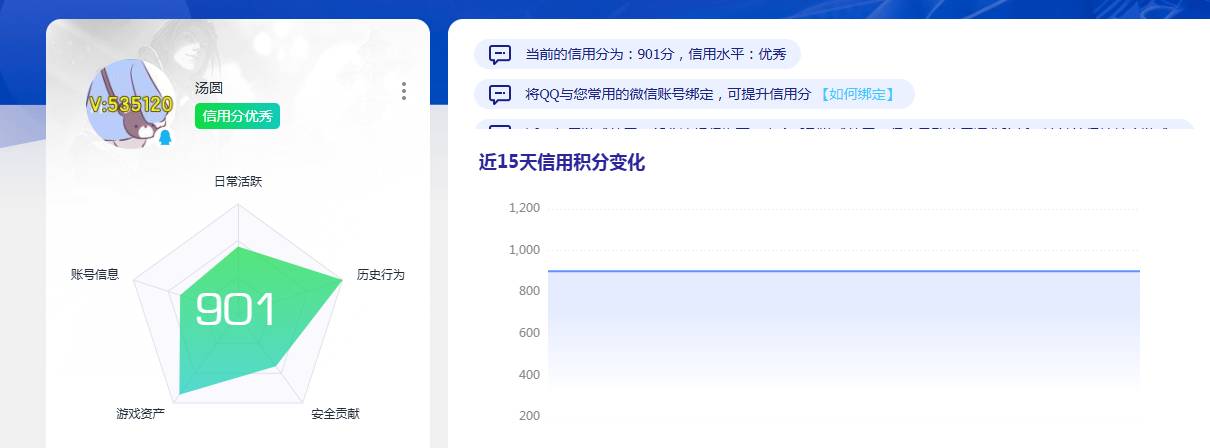Click the 安全贡献 radar label
This screenshot has height=448, width=1210.
pos(335,413)
